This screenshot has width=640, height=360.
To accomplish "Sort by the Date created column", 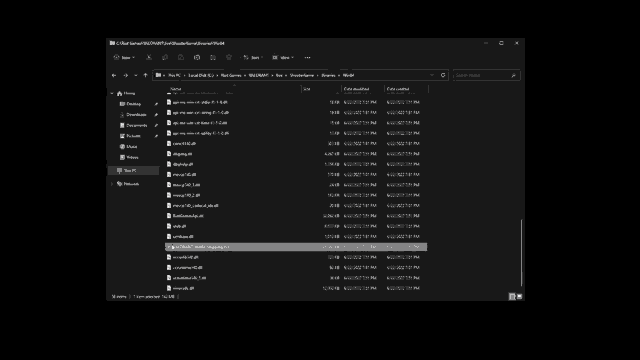I will coord(398,89).
